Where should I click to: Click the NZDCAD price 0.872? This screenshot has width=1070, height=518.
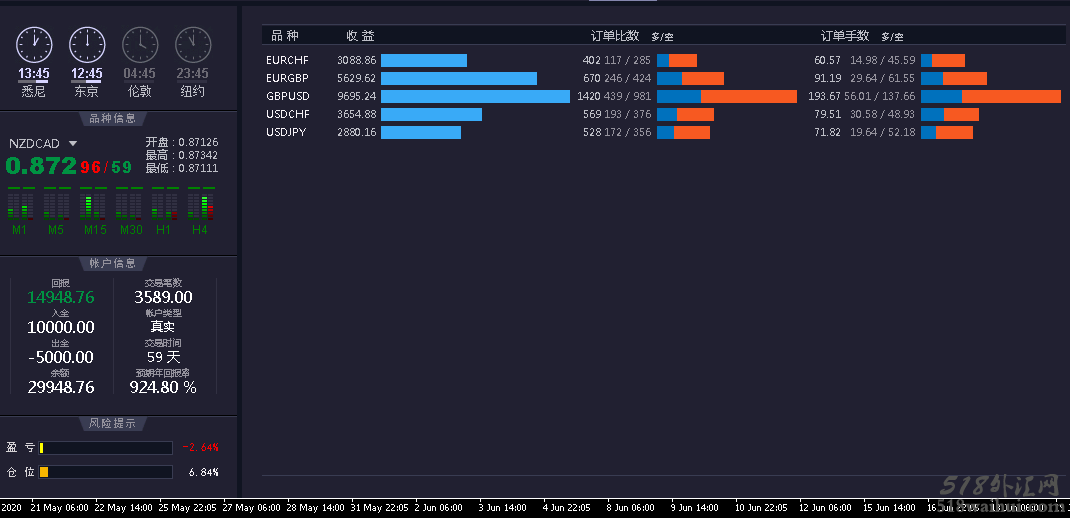[x=41, y=166]
